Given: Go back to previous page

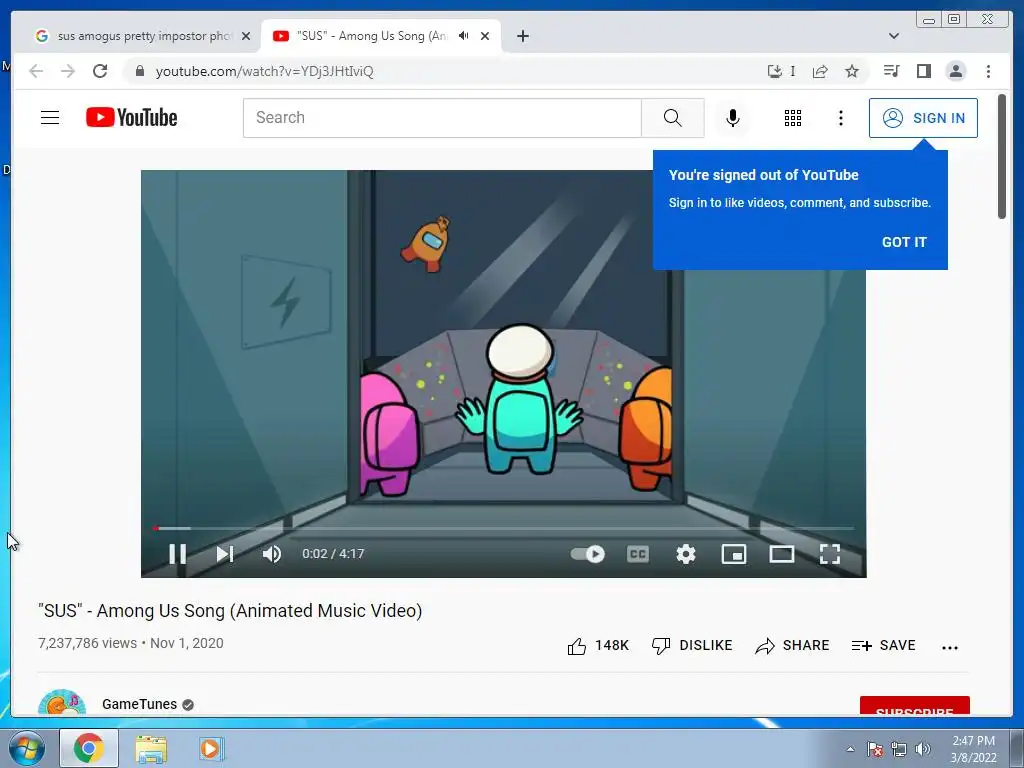Looking at the screenshot, I should pyautogui.click(x=36, y=71).
